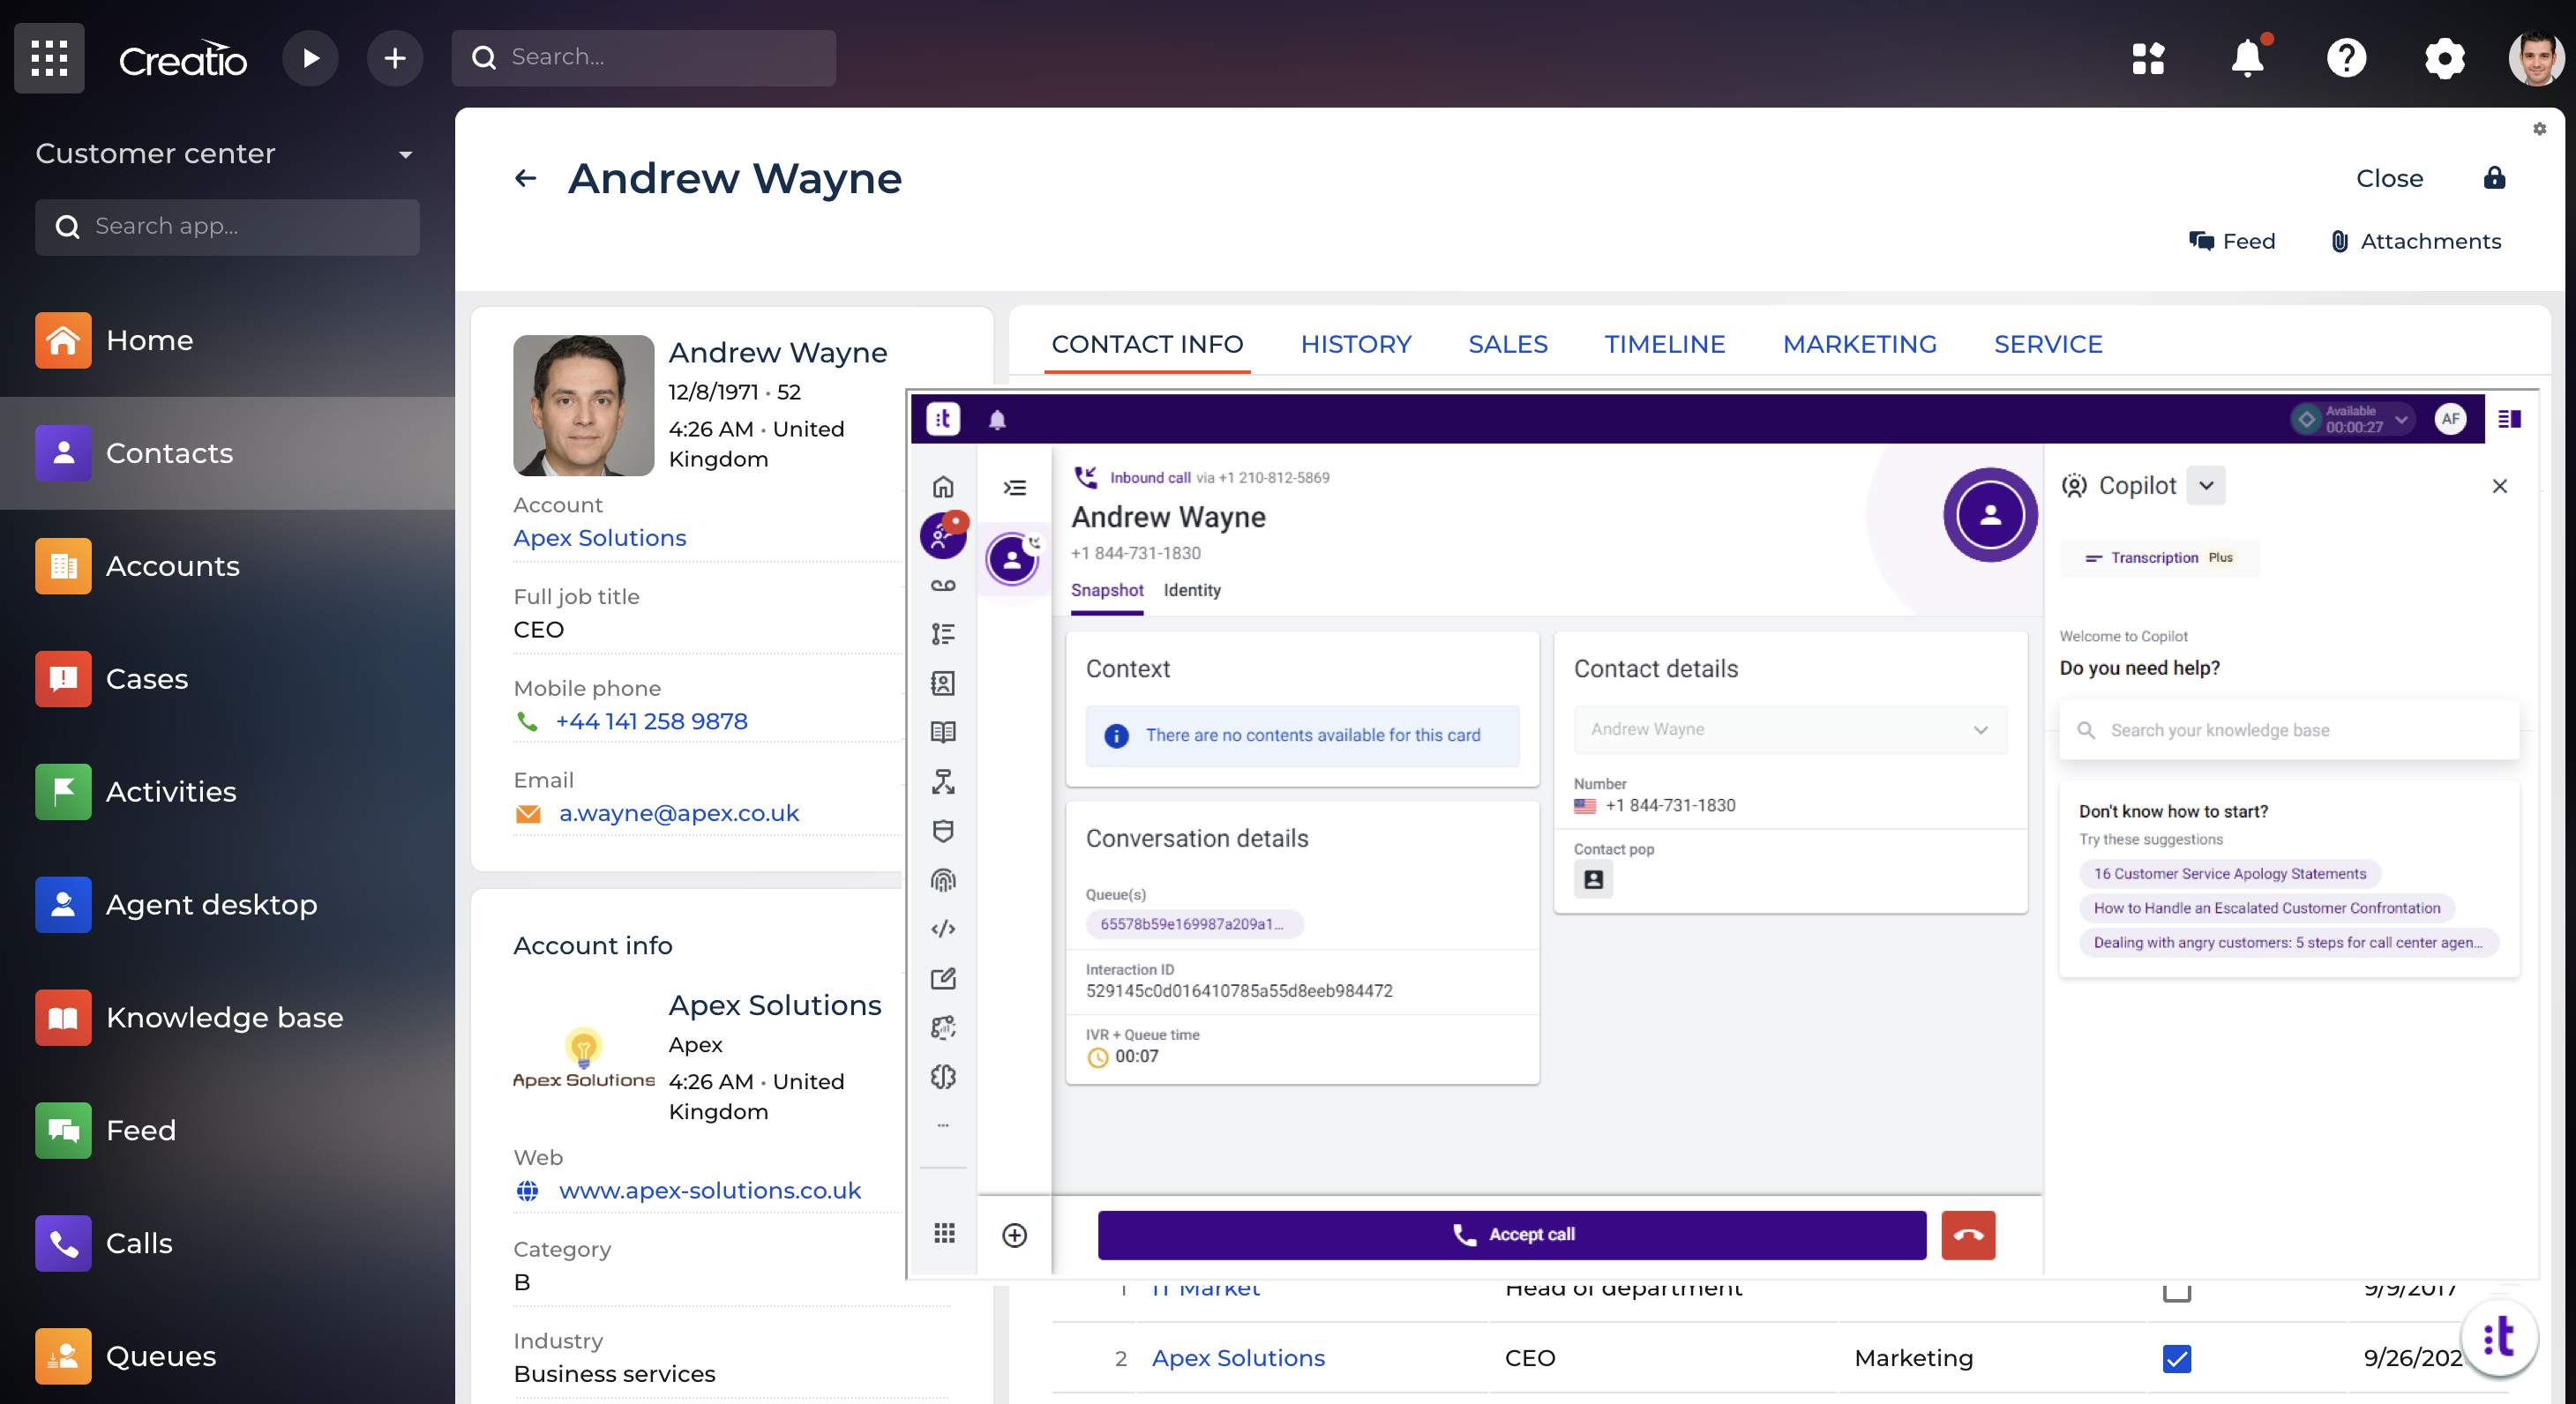Open the Talkdesk home icon in side rail

[943, 487]
